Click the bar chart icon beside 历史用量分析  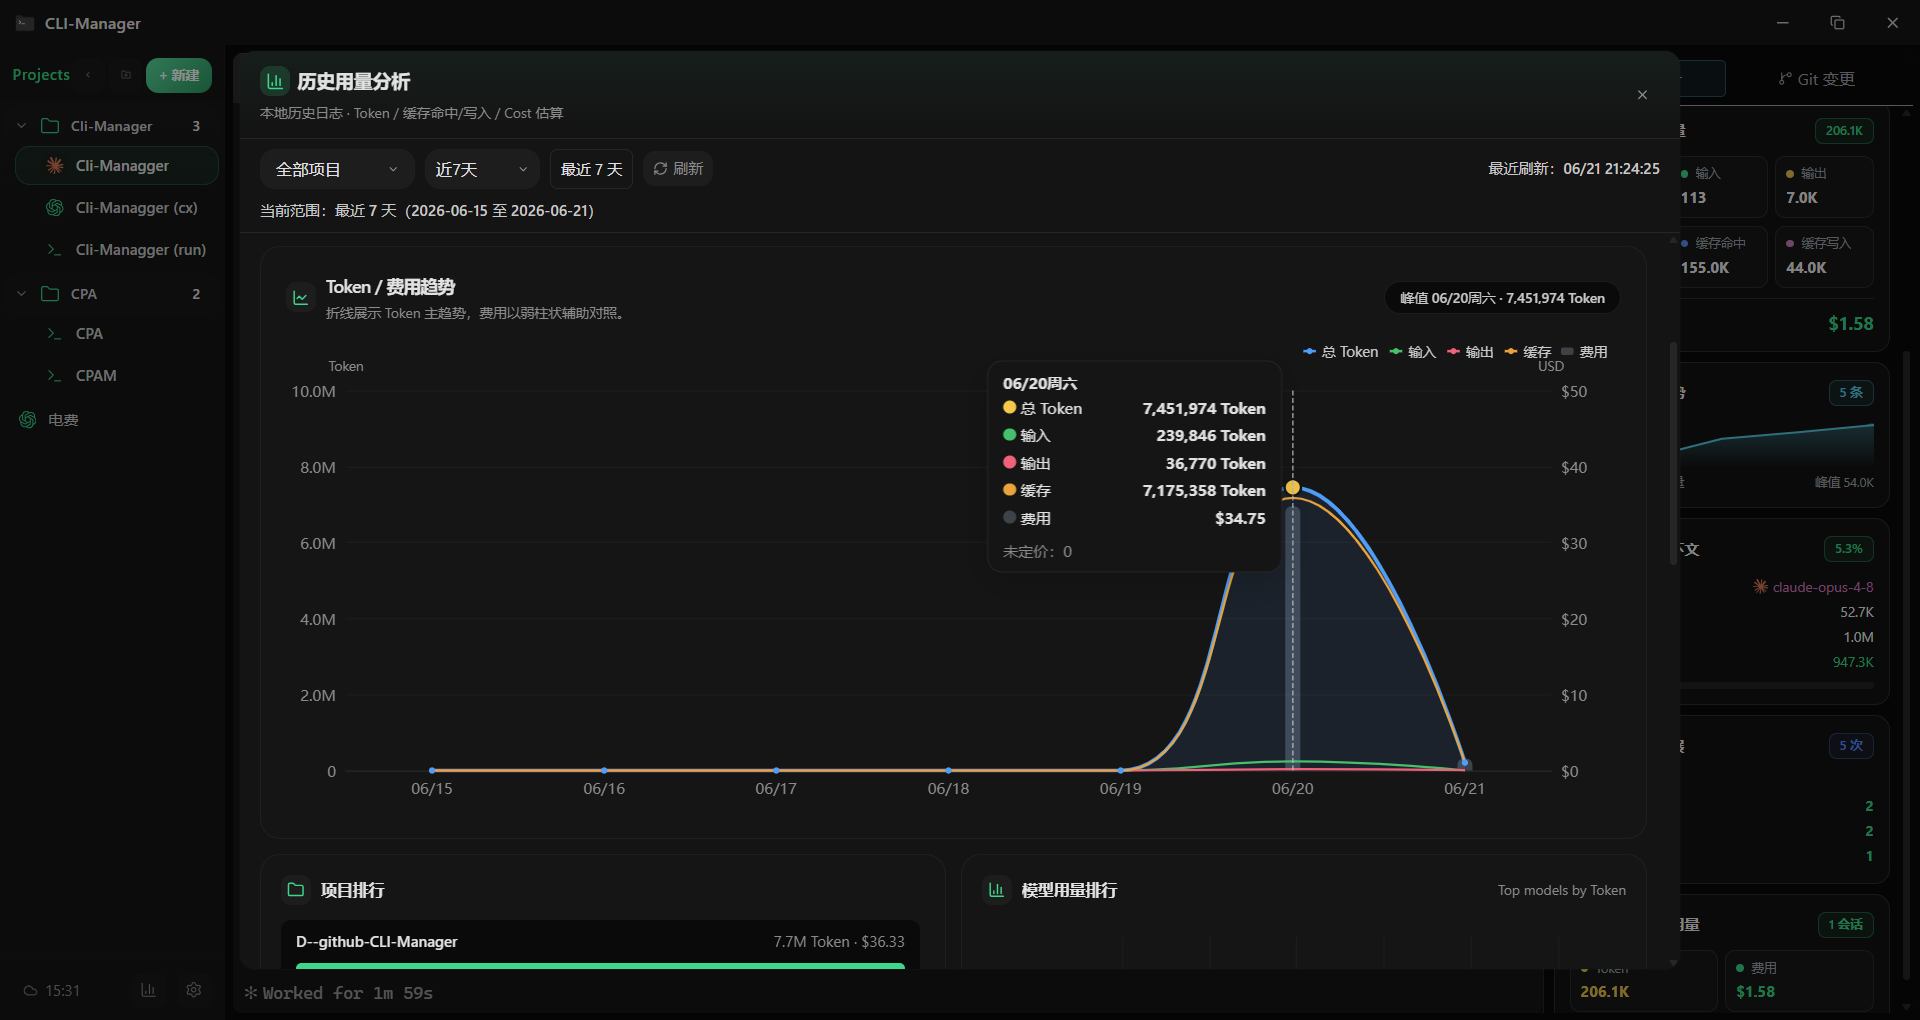275,81
